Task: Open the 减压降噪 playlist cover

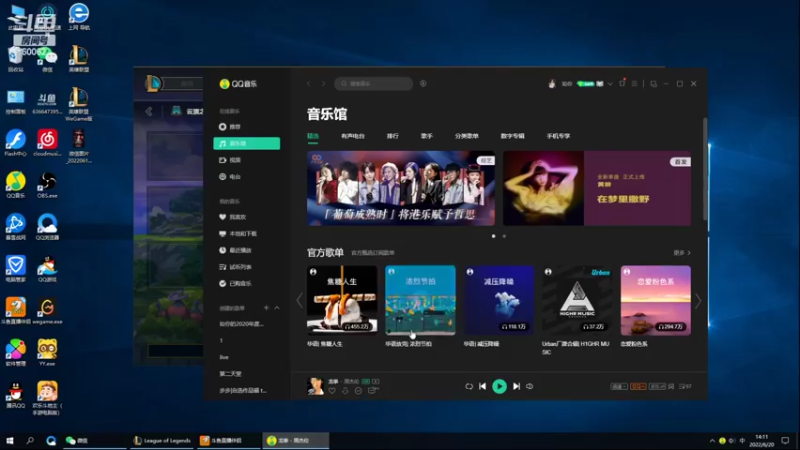Action: (498, 300)
